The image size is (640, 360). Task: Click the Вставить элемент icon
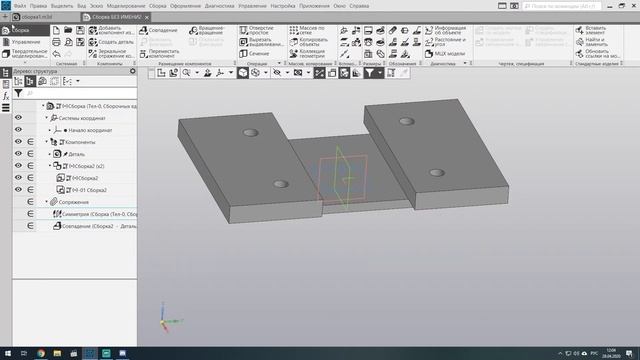[580, 30]
